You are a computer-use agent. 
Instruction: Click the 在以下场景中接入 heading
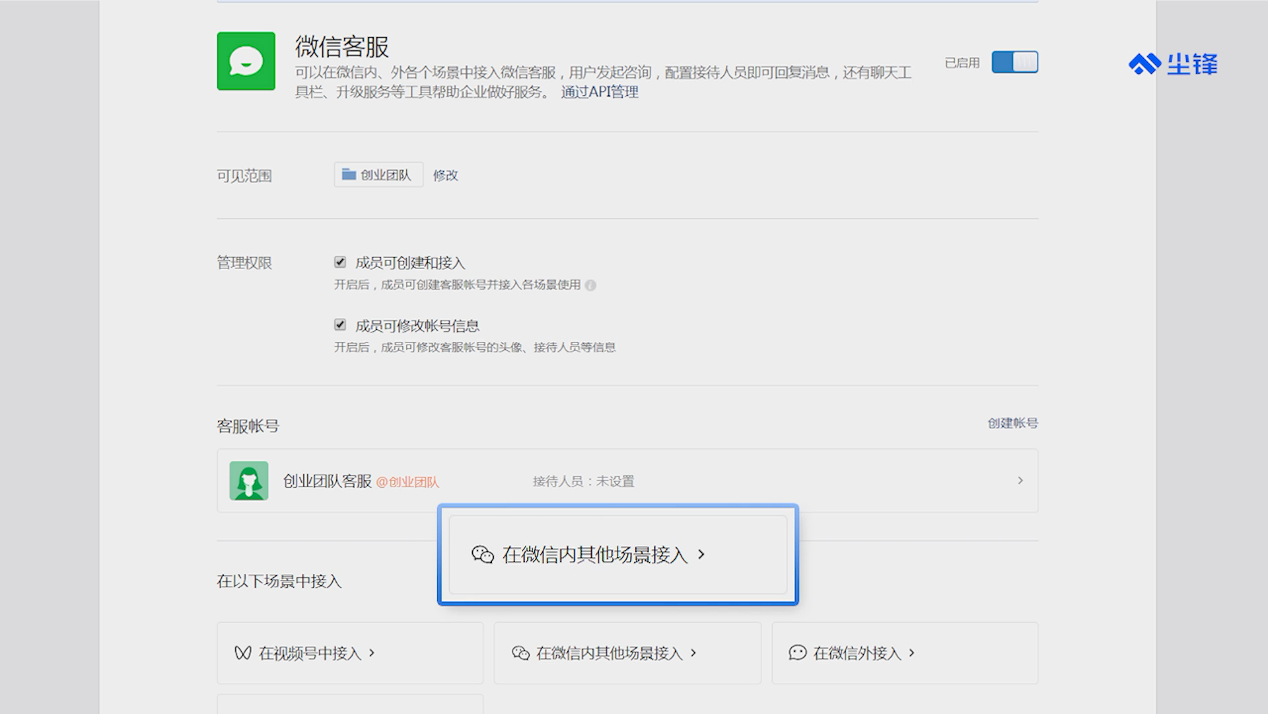(x=279, y=581)
